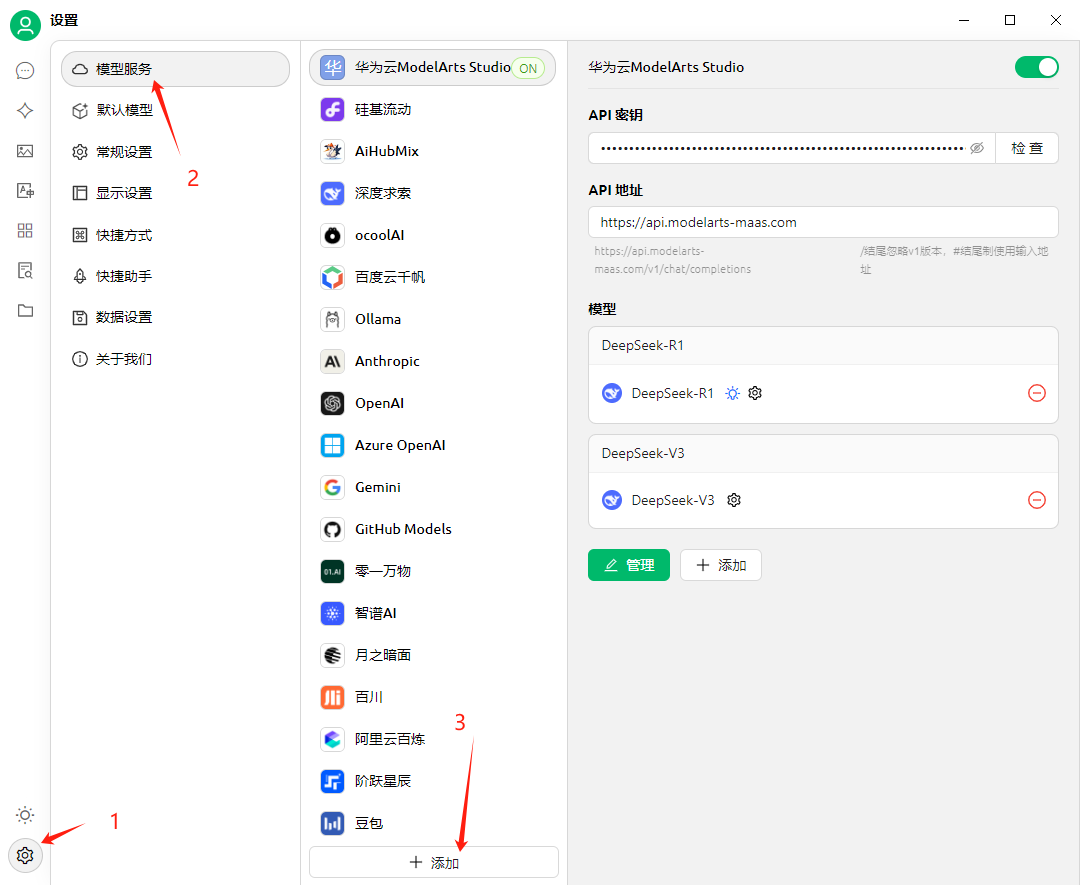The width and height of the screenshot is (1080, 885).
Task: Select the GitHub Models provider
Action: point(433,530)
